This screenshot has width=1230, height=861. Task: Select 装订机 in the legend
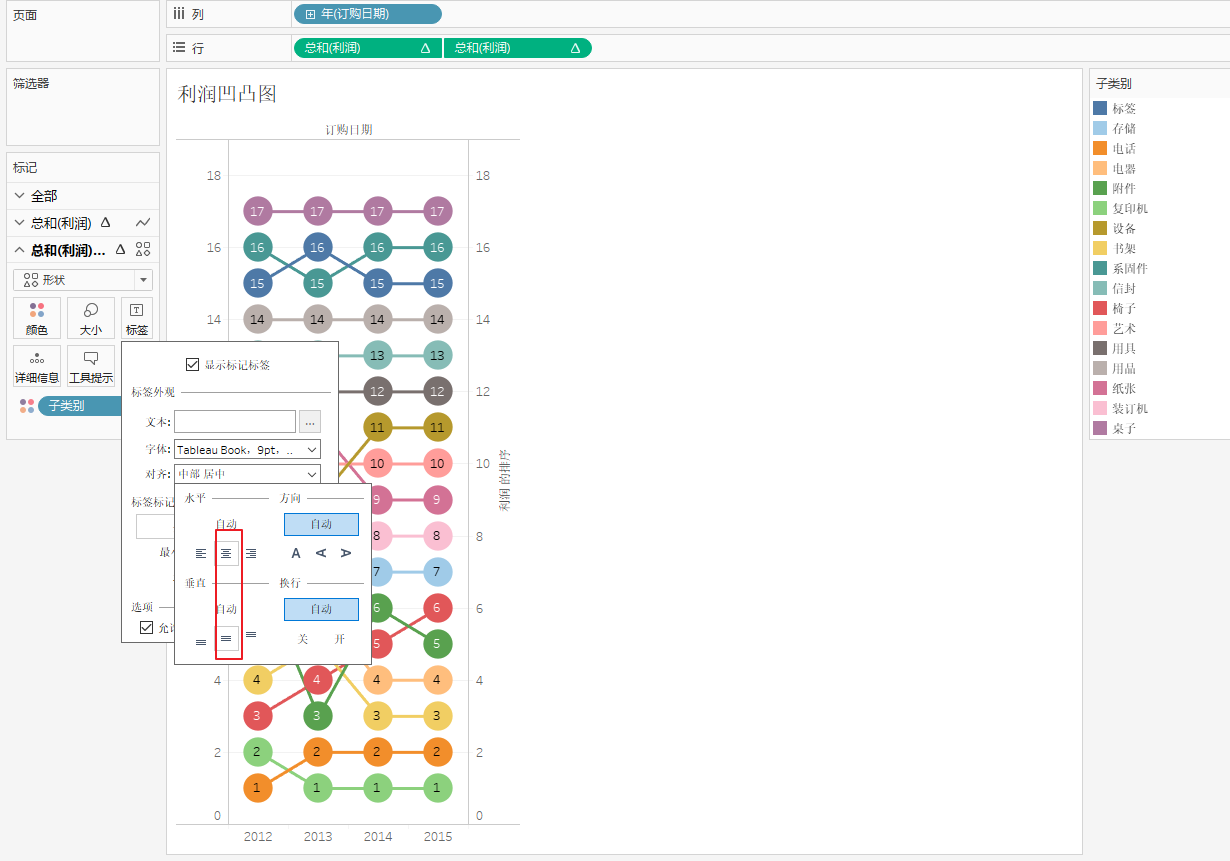[x=1130, y=408]
